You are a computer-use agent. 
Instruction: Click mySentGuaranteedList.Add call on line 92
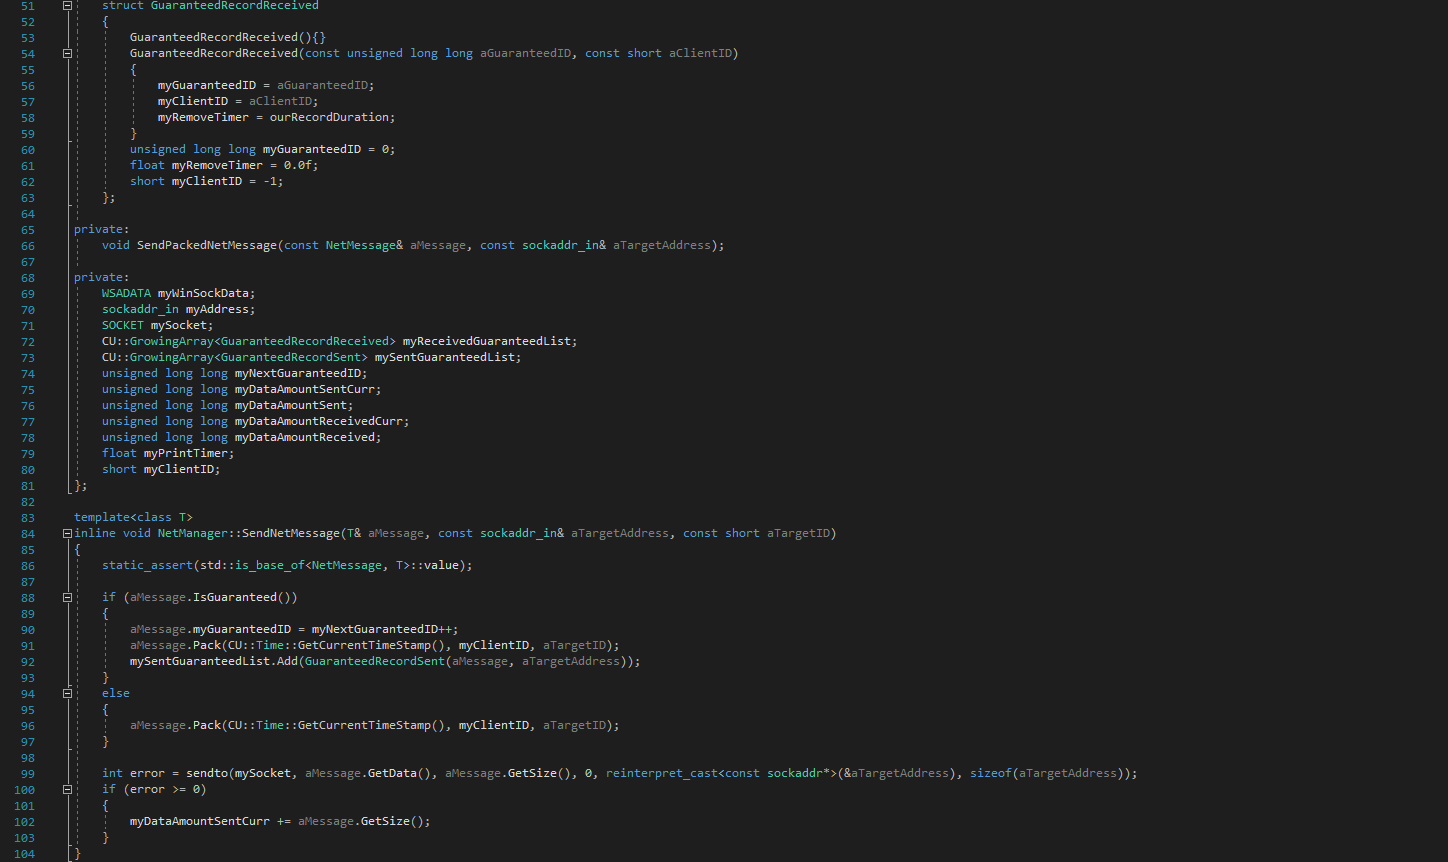[x=214, y=661]
